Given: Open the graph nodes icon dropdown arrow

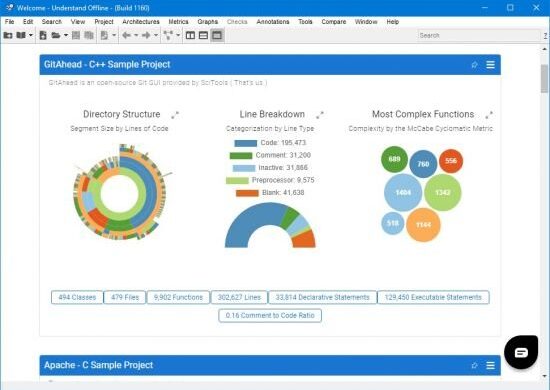Looking at the screenshot, I should (x=178, y=35).
